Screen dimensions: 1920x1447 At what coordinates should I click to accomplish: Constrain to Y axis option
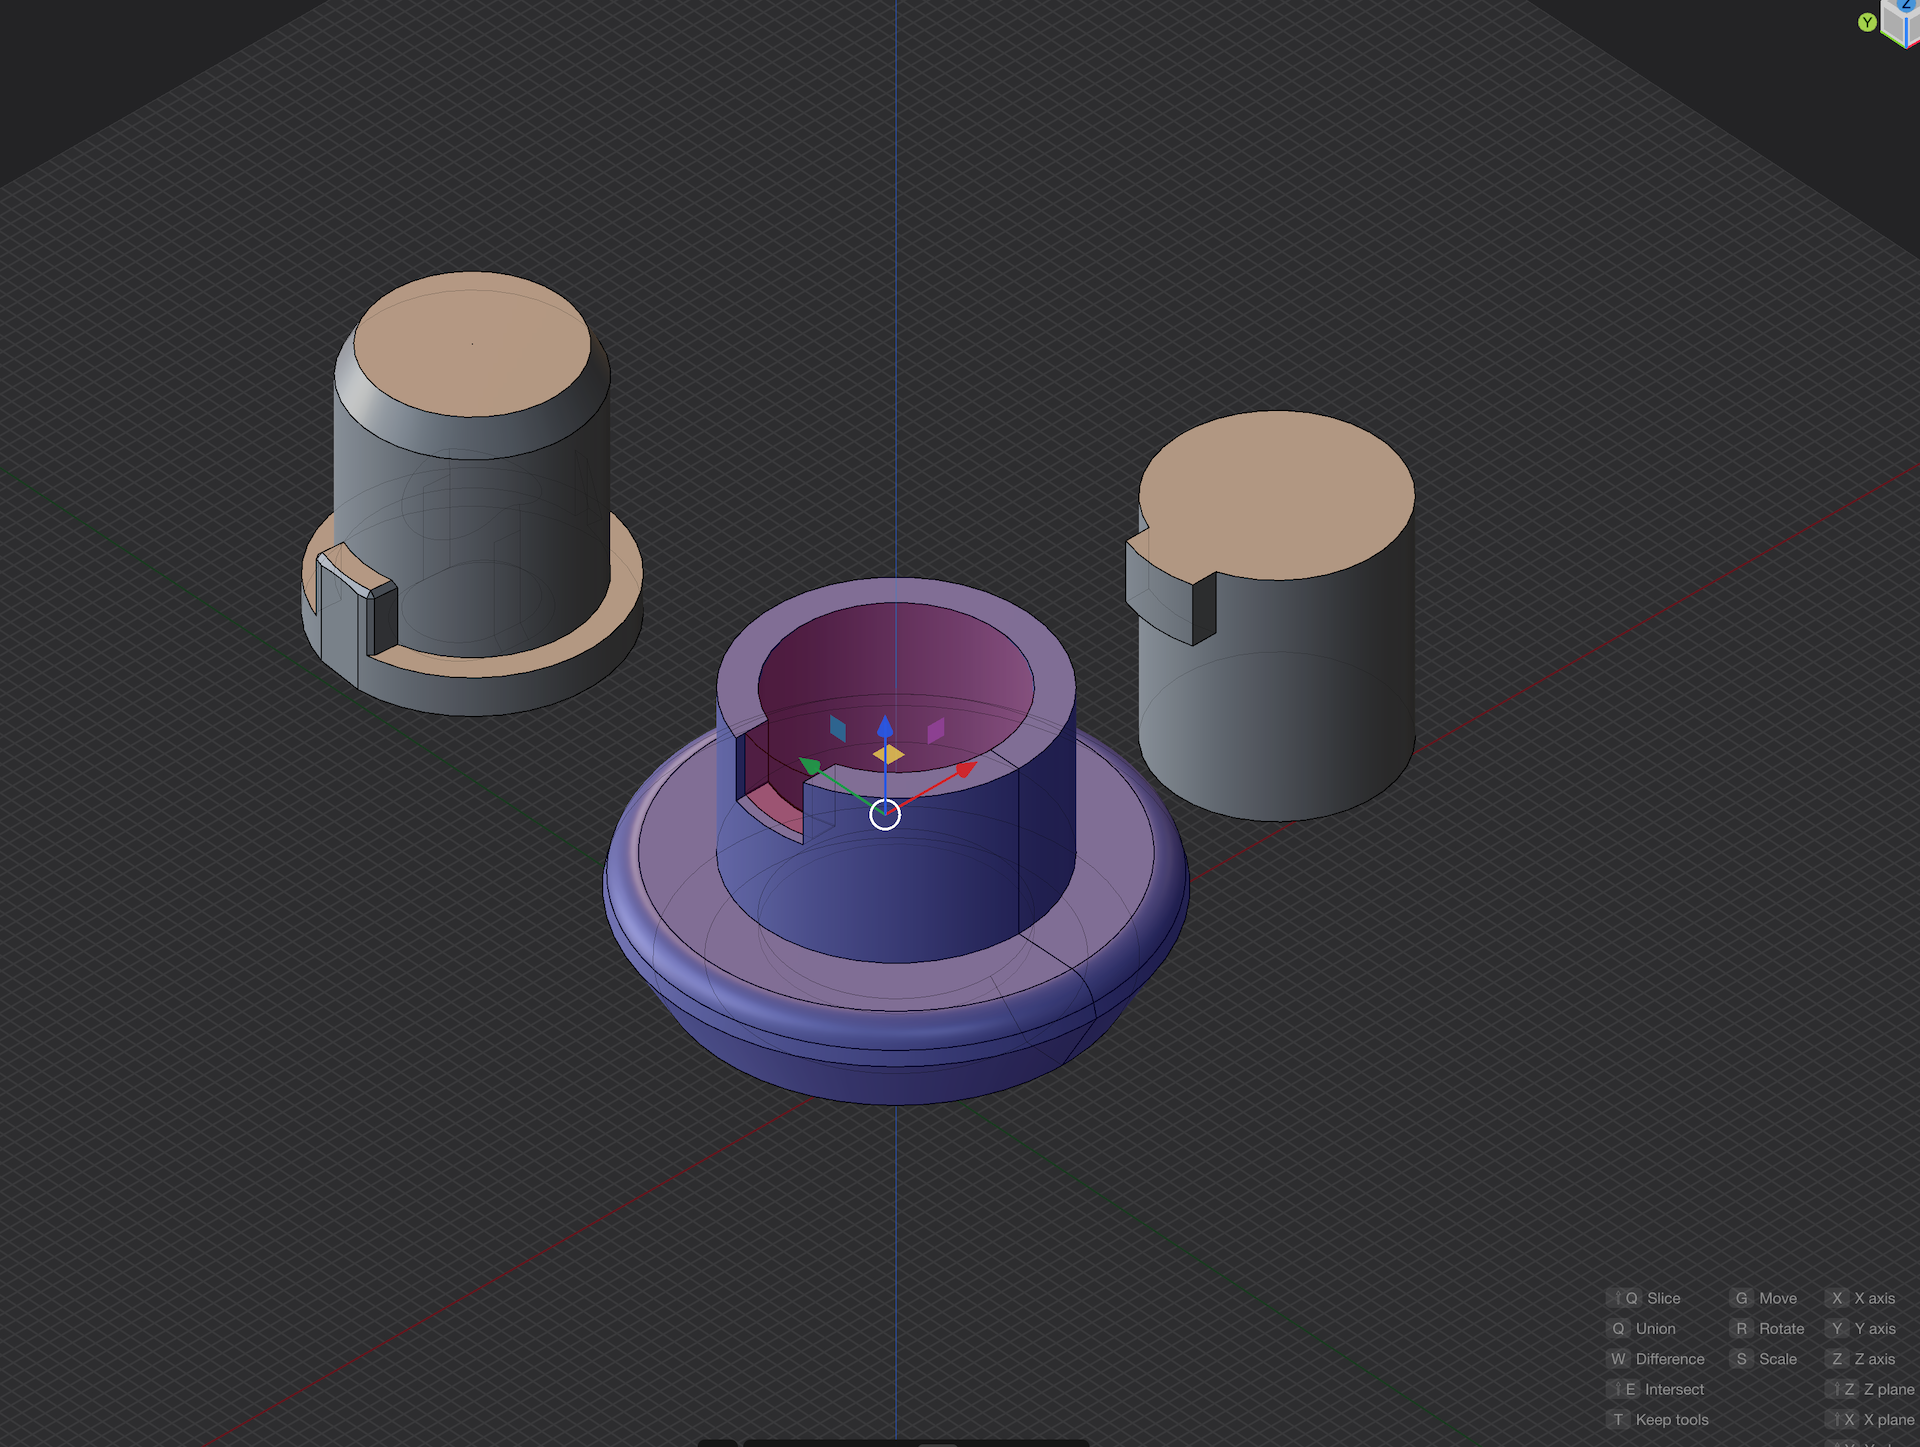click(1862, 1328)
